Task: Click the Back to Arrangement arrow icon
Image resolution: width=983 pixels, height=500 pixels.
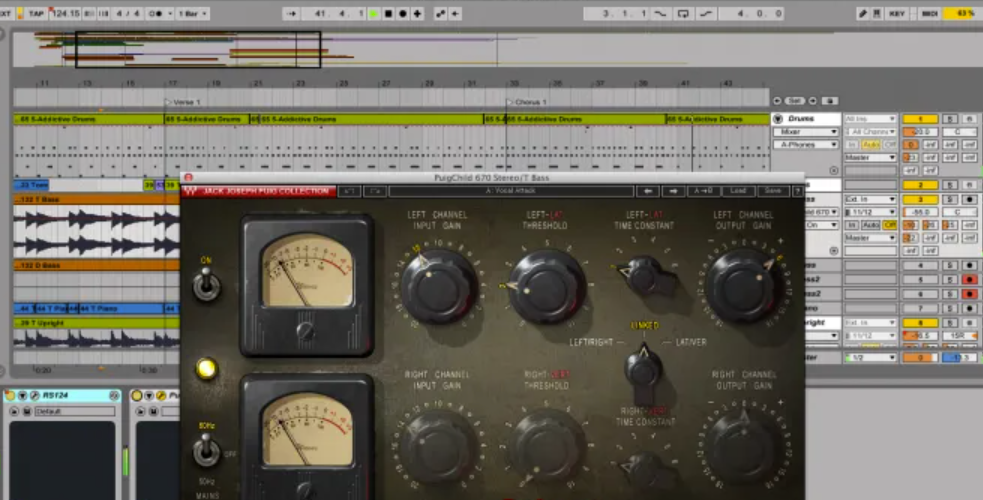Action: 455,13
